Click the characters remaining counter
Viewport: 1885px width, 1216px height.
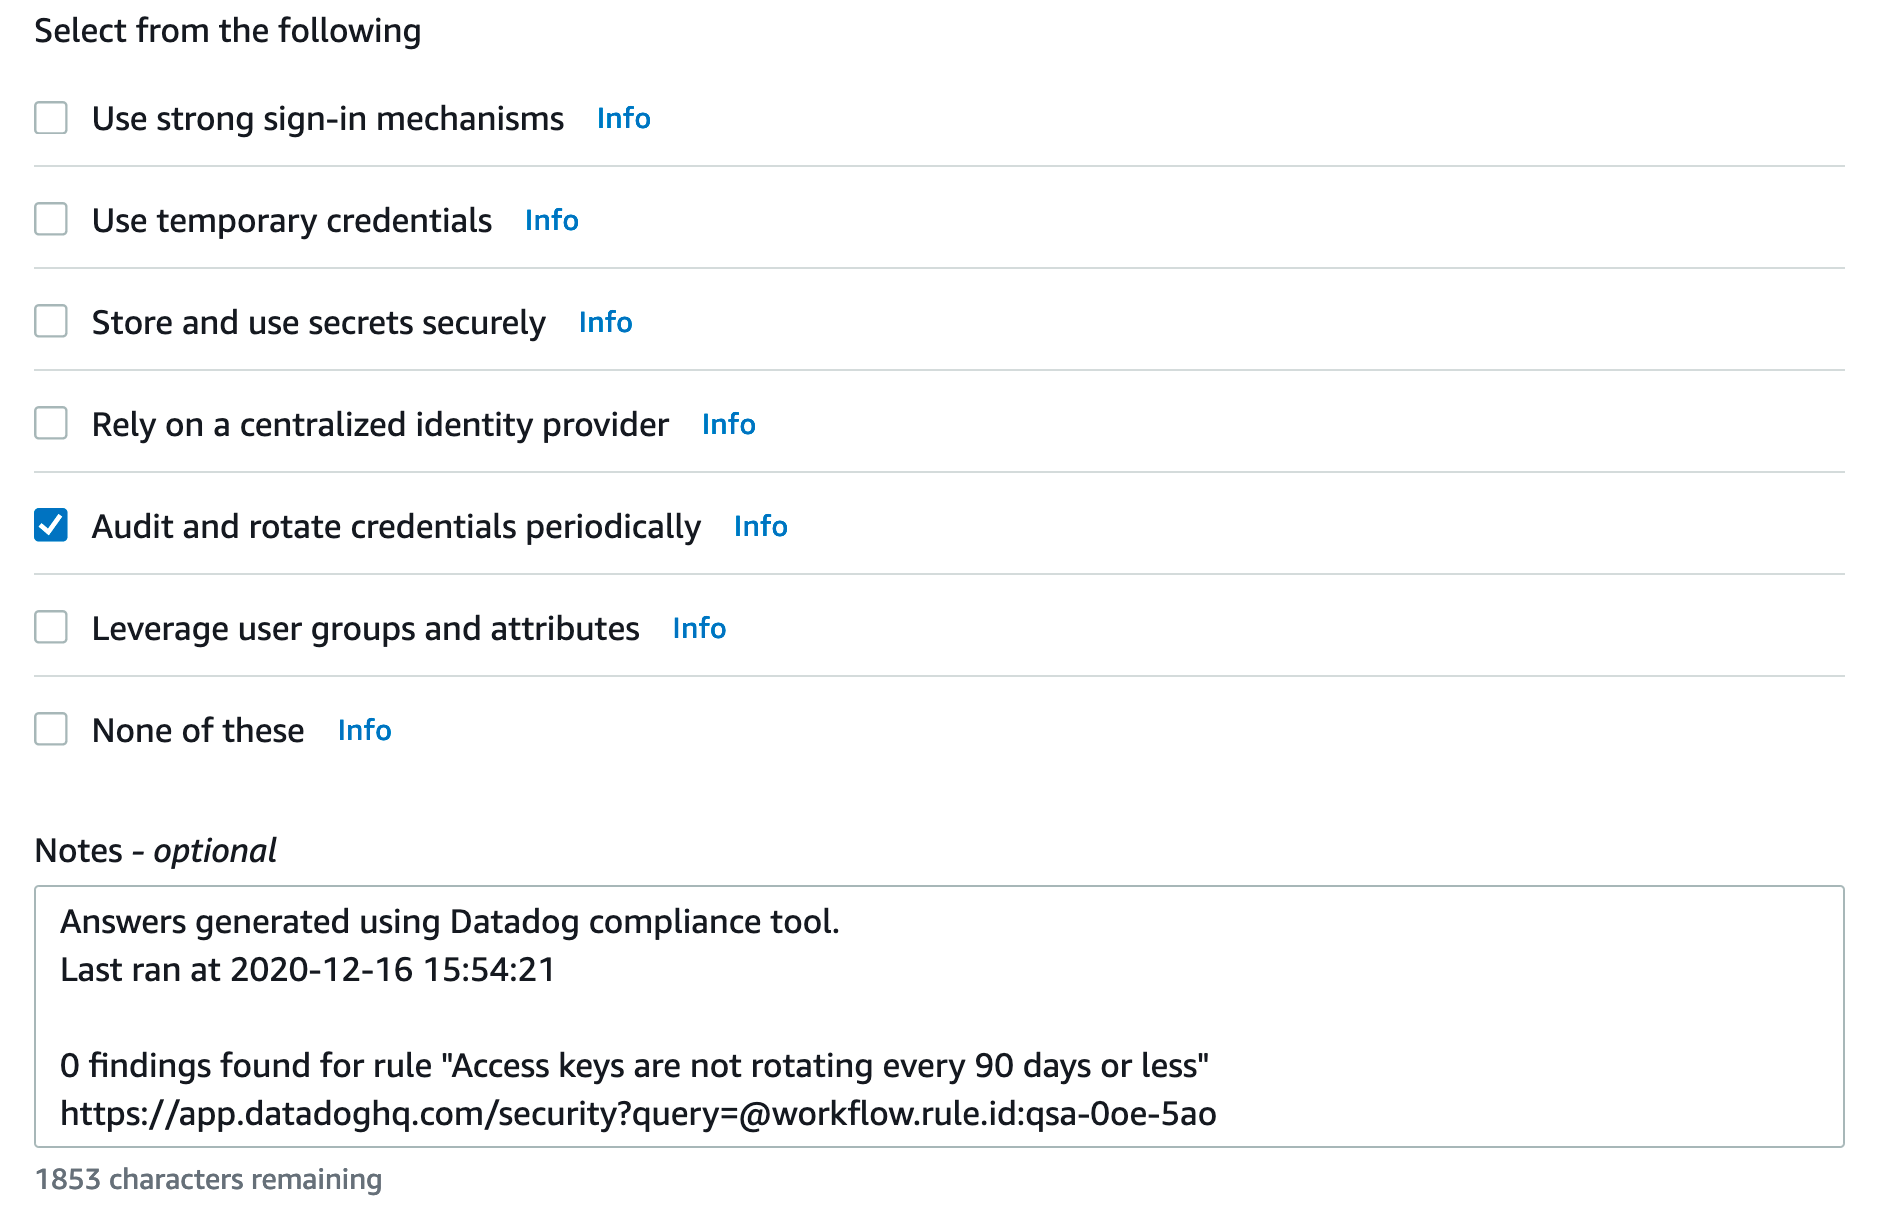(x=208, y=1179)
